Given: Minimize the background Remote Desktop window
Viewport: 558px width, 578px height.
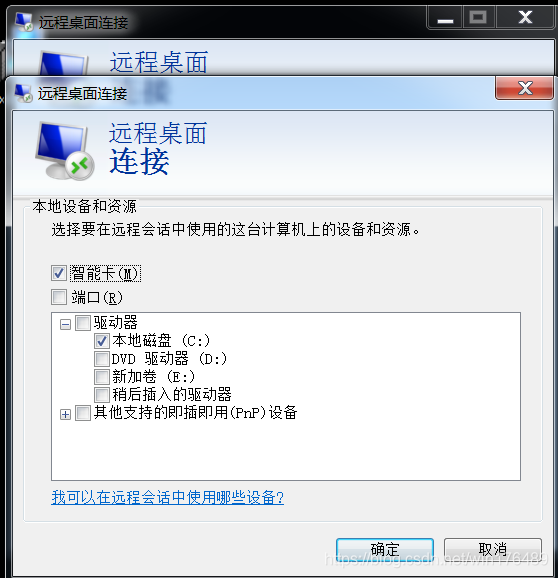Looking at the screenshot, I should (445, 18).
